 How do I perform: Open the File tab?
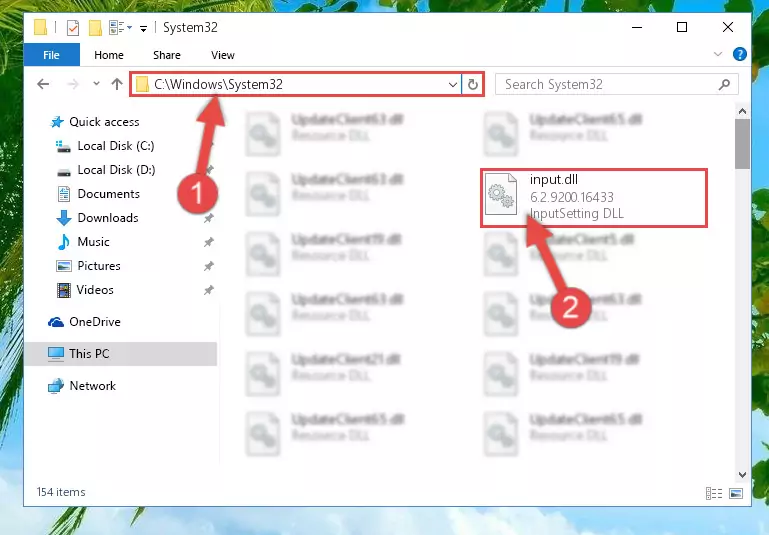(51, 55)
